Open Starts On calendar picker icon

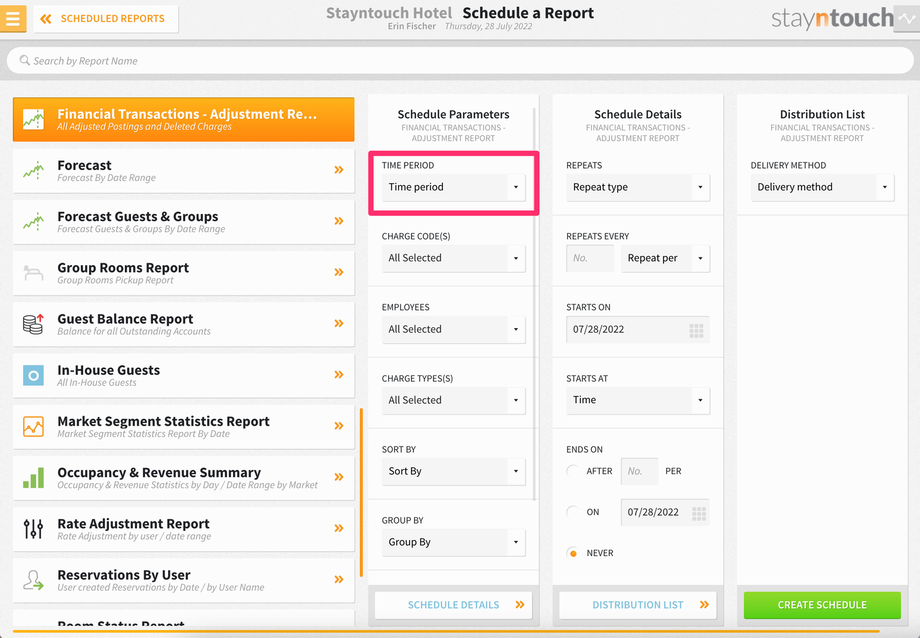click(x=696, y=330)
